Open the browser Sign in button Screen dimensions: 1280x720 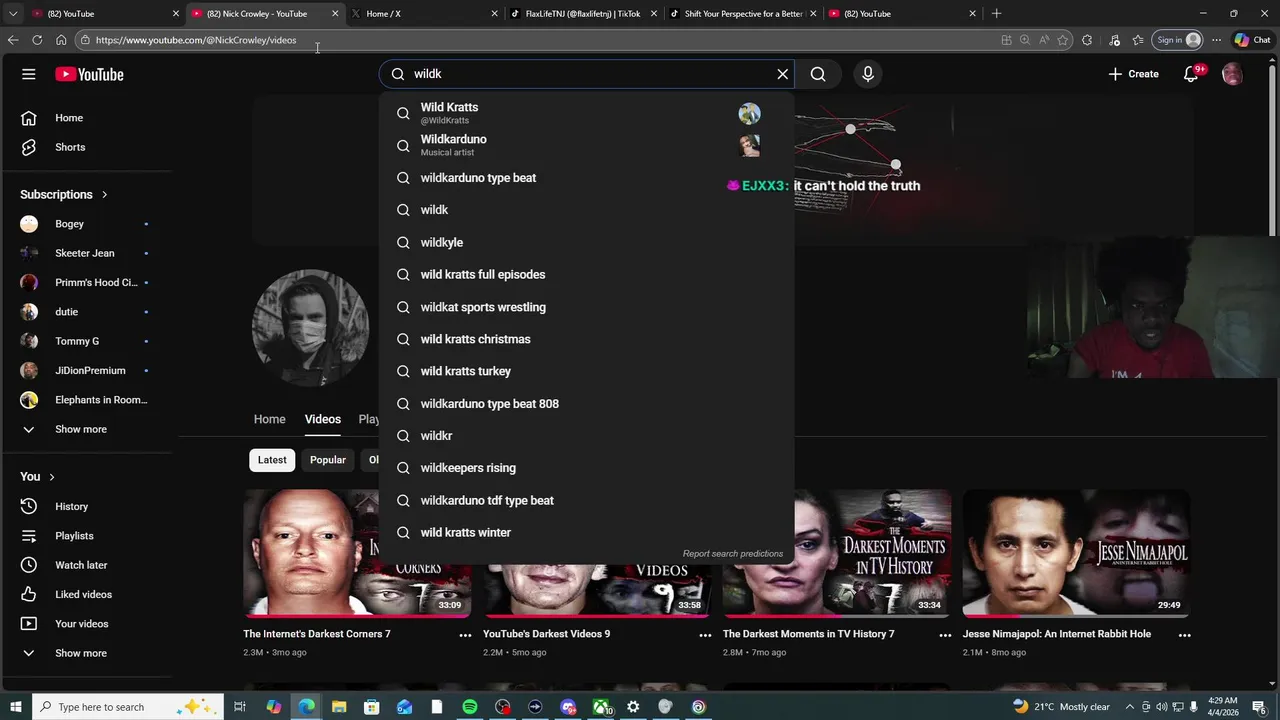coord(1177,40)
